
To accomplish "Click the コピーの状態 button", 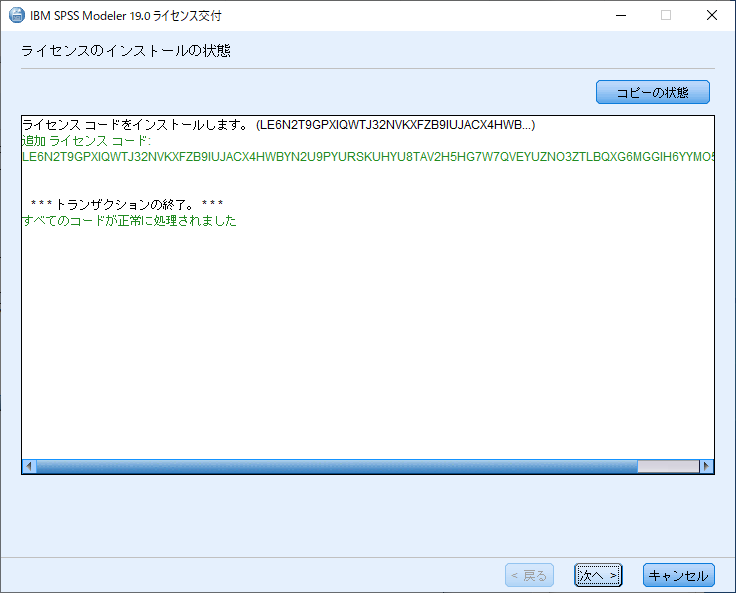I will coord(652,92).
